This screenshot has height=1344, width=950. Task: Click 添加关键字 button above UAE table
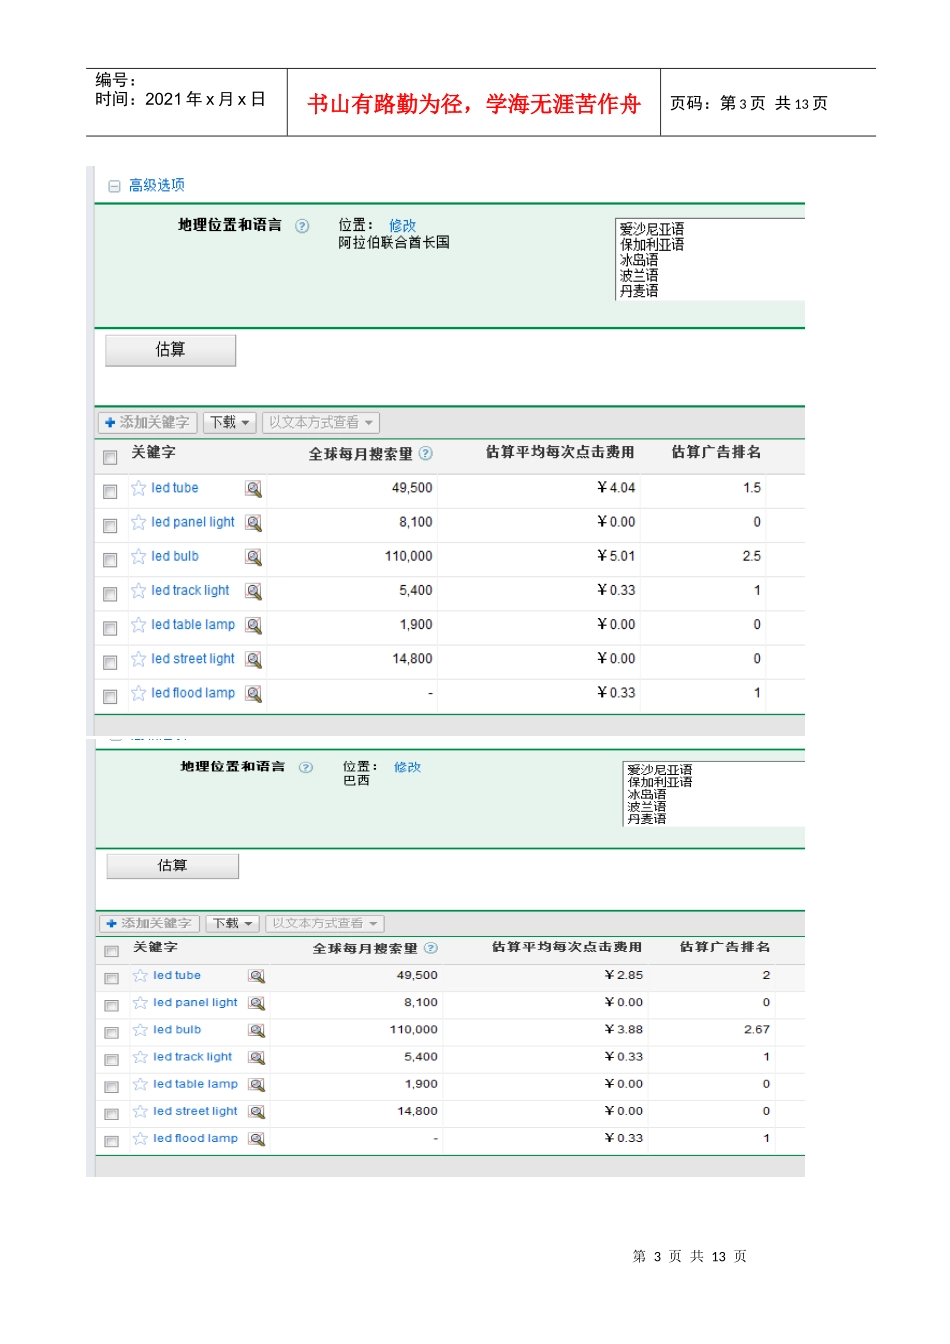pyautogui.click(x=148, y=423)
